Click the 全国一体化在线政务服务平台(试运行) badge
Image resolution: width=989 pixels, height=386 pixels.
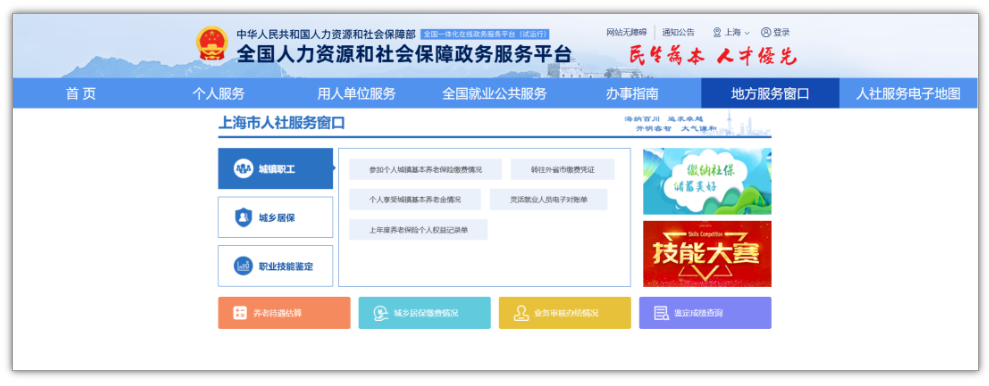(x=485, y=34)
